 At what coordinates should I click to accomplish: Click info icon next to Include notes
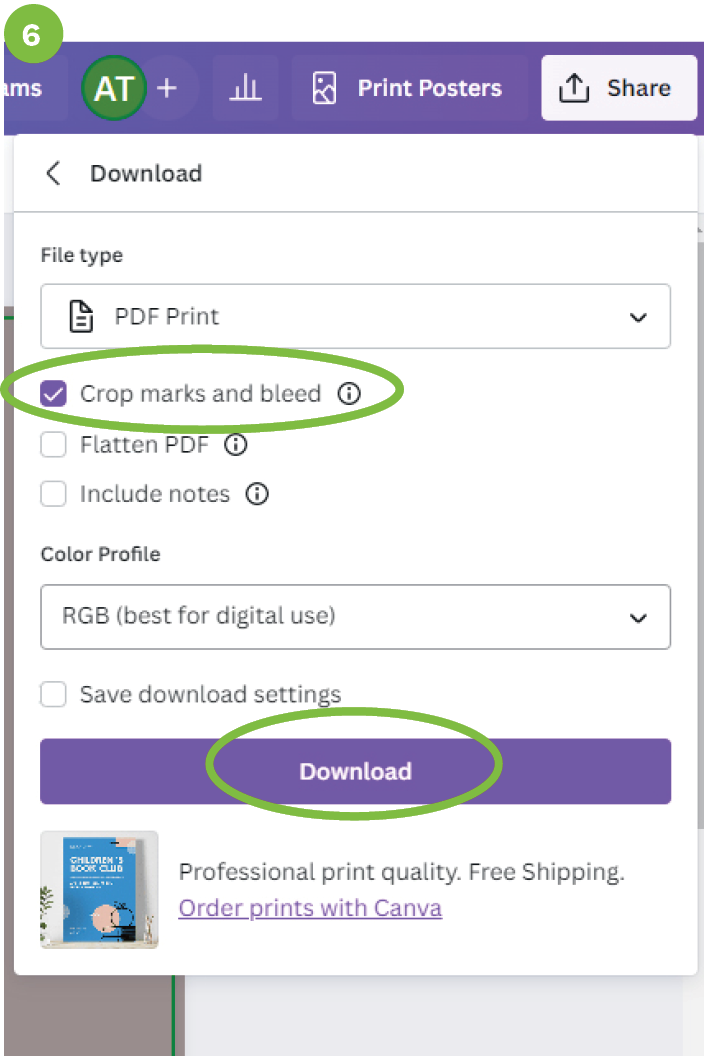(x=257, y=494)
